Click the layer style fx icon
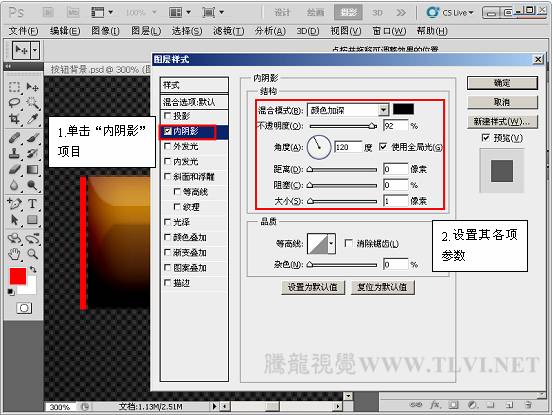 pyautogui.click(x=435, y=405)
